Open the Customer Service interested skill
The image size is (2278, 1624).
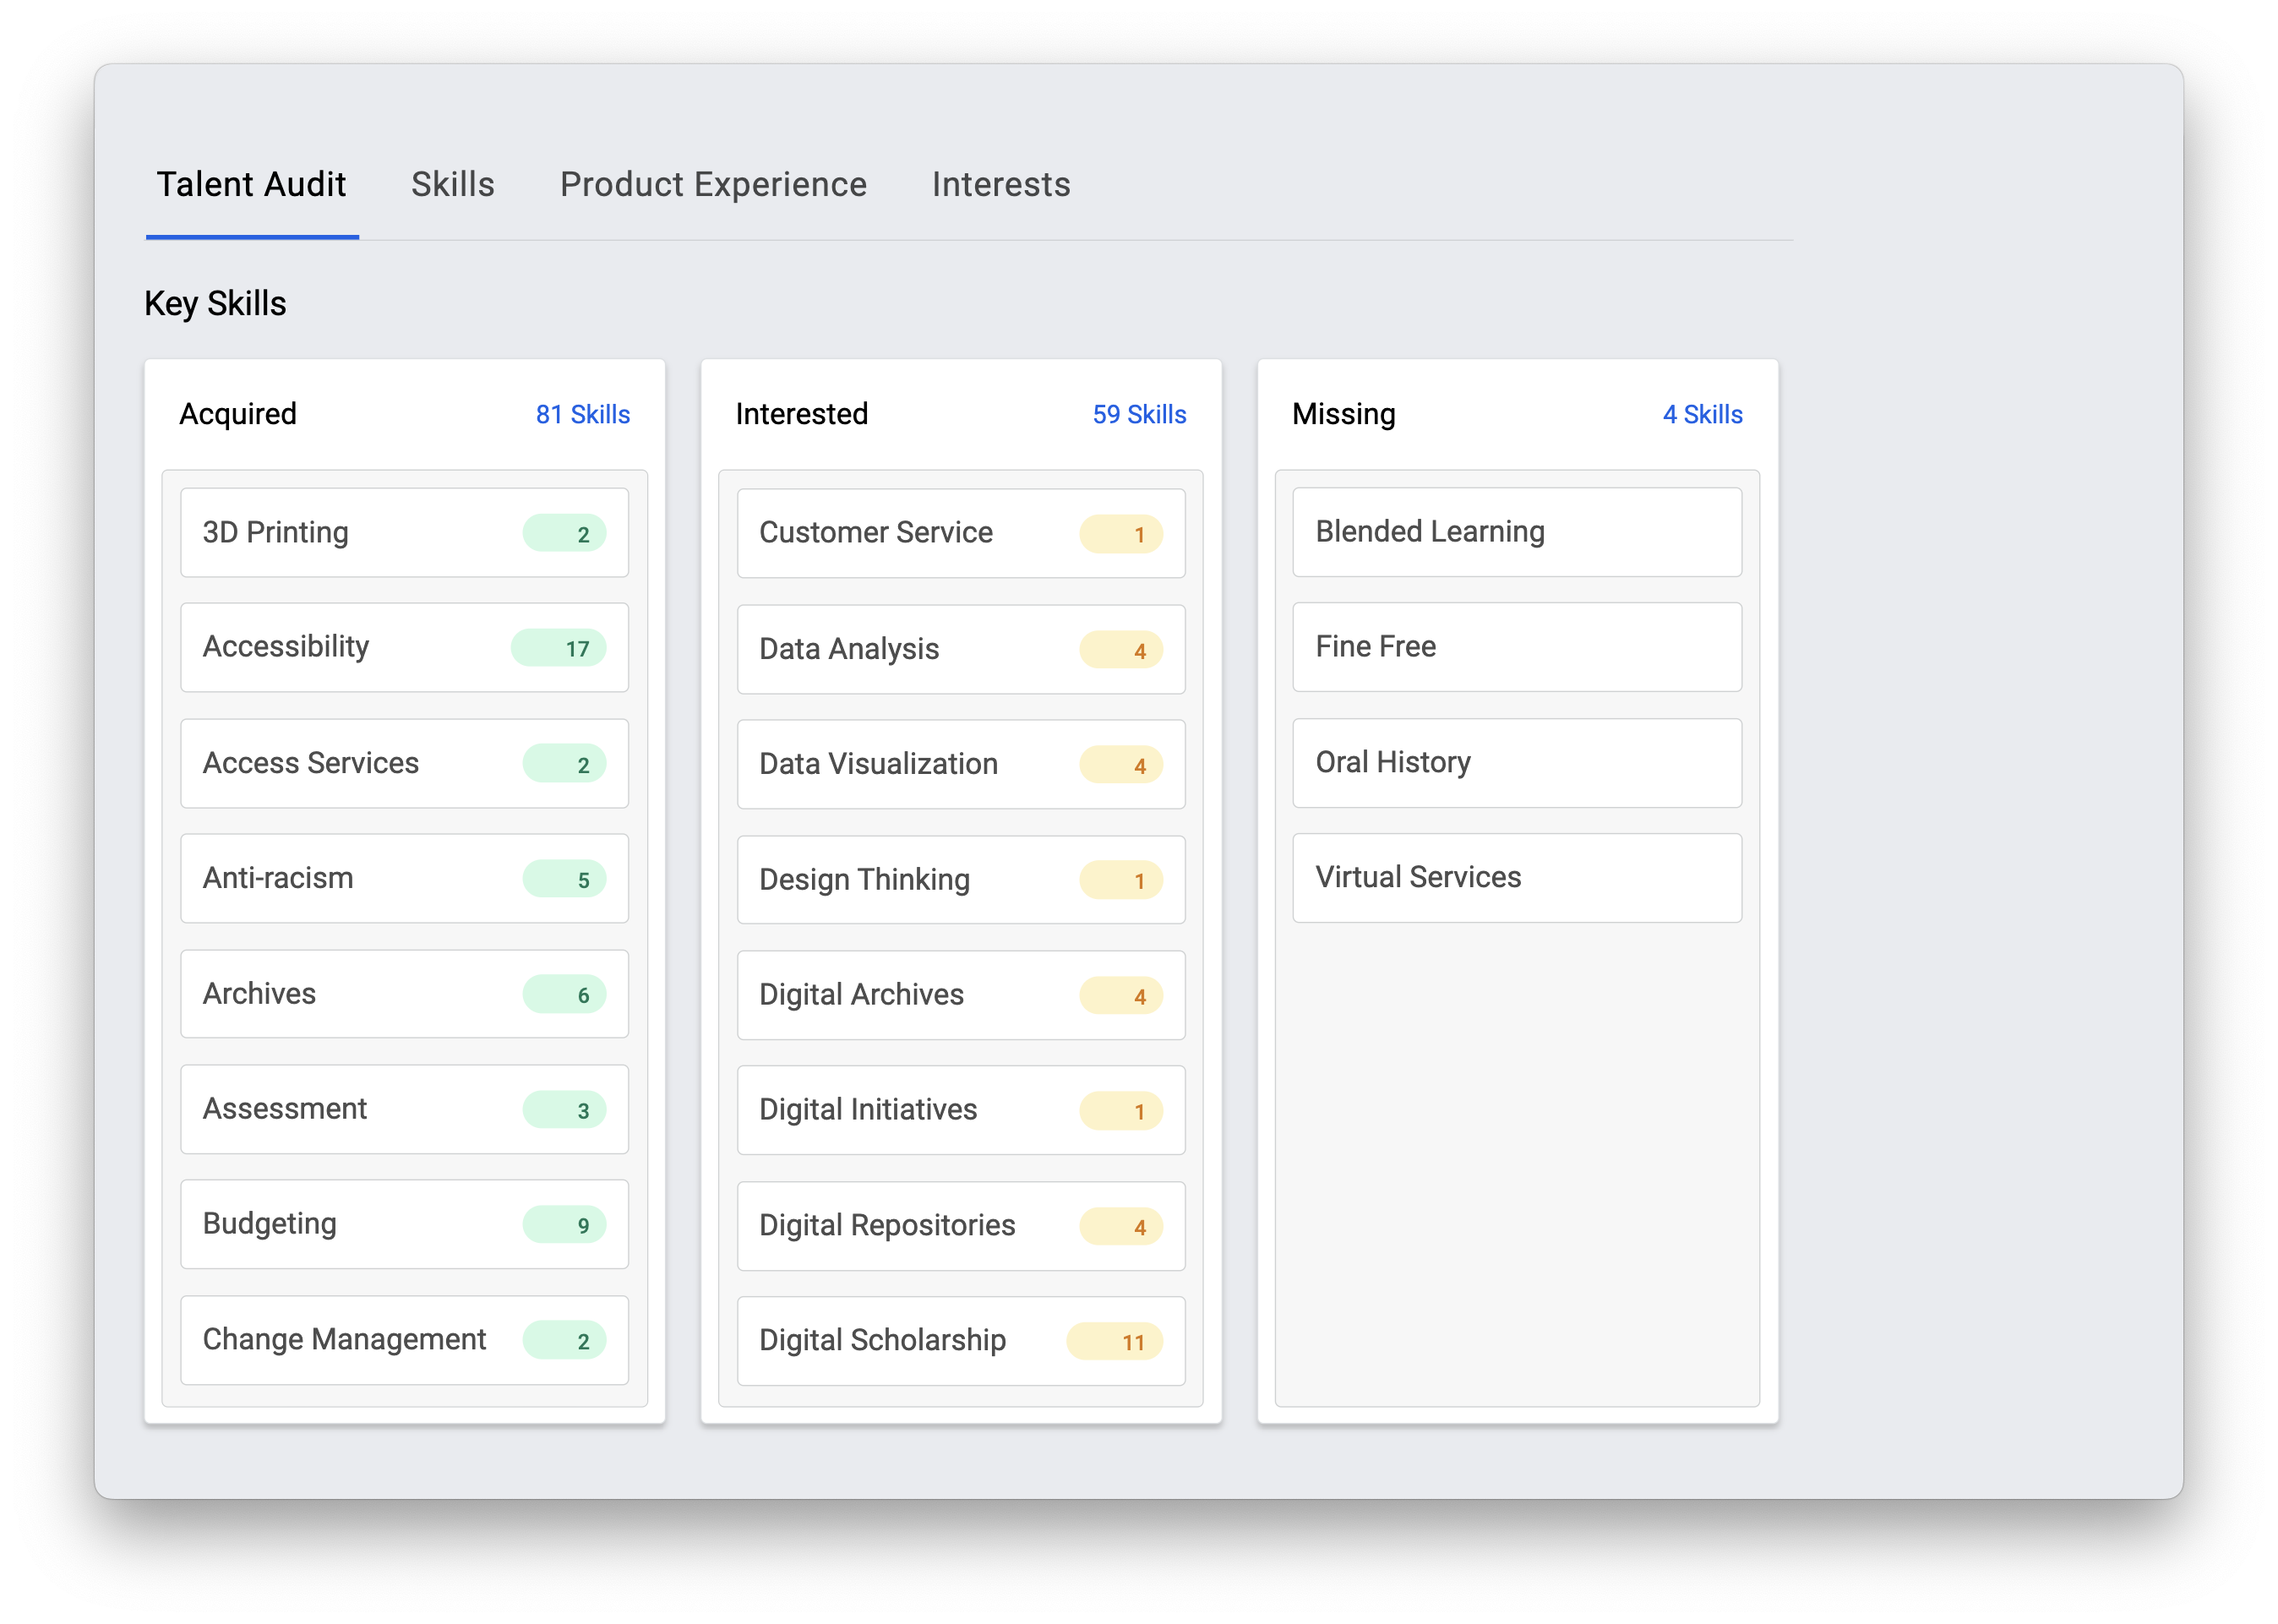coord(960,533)
